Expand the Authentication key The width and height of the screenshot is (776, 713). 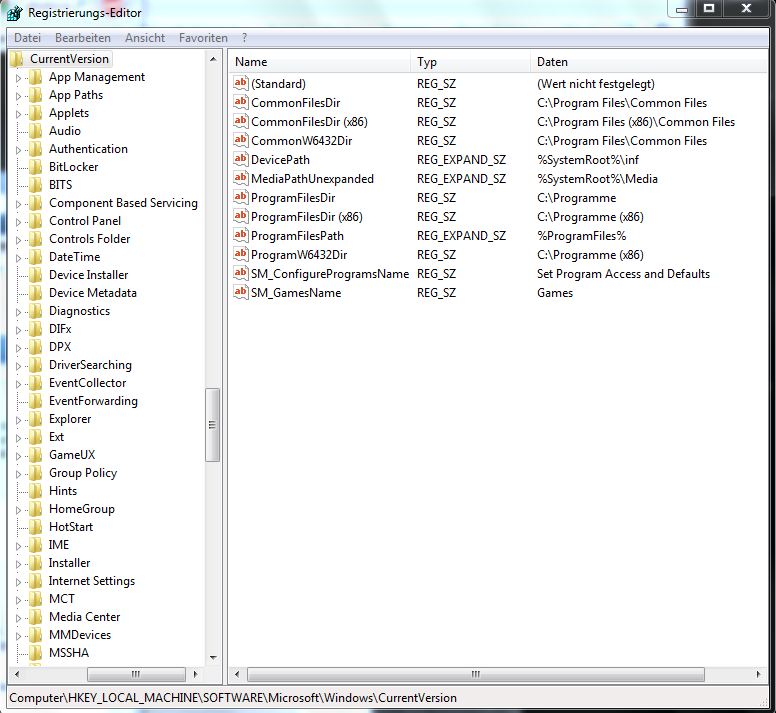pos(18,149)
